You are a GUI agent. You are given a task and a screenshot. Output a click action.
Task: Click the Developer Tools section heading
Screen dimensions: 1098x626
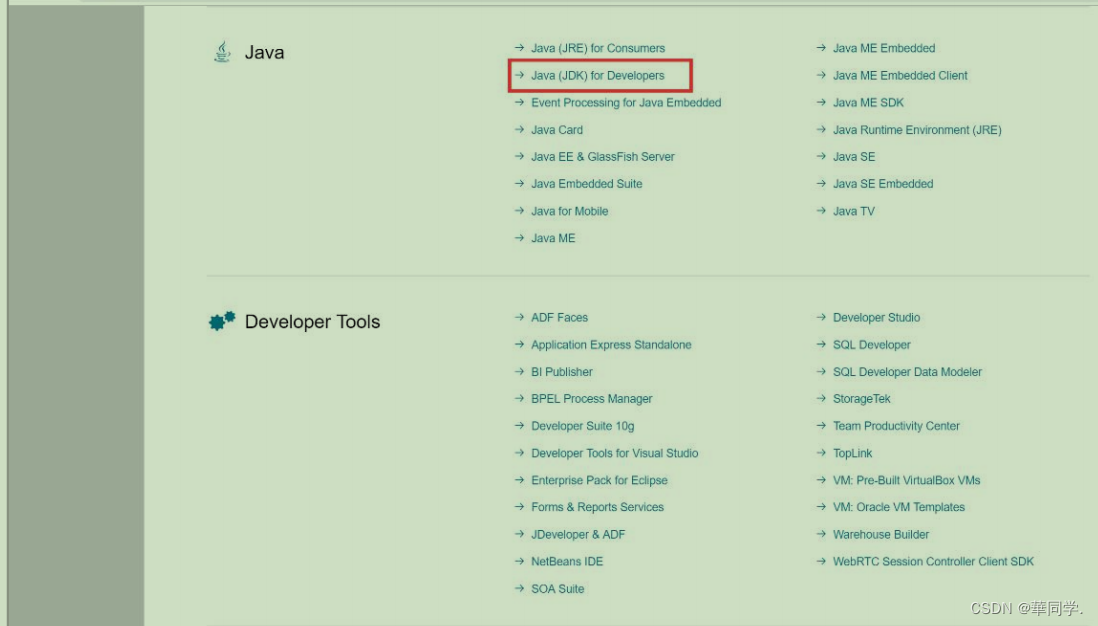click(312, 322)
